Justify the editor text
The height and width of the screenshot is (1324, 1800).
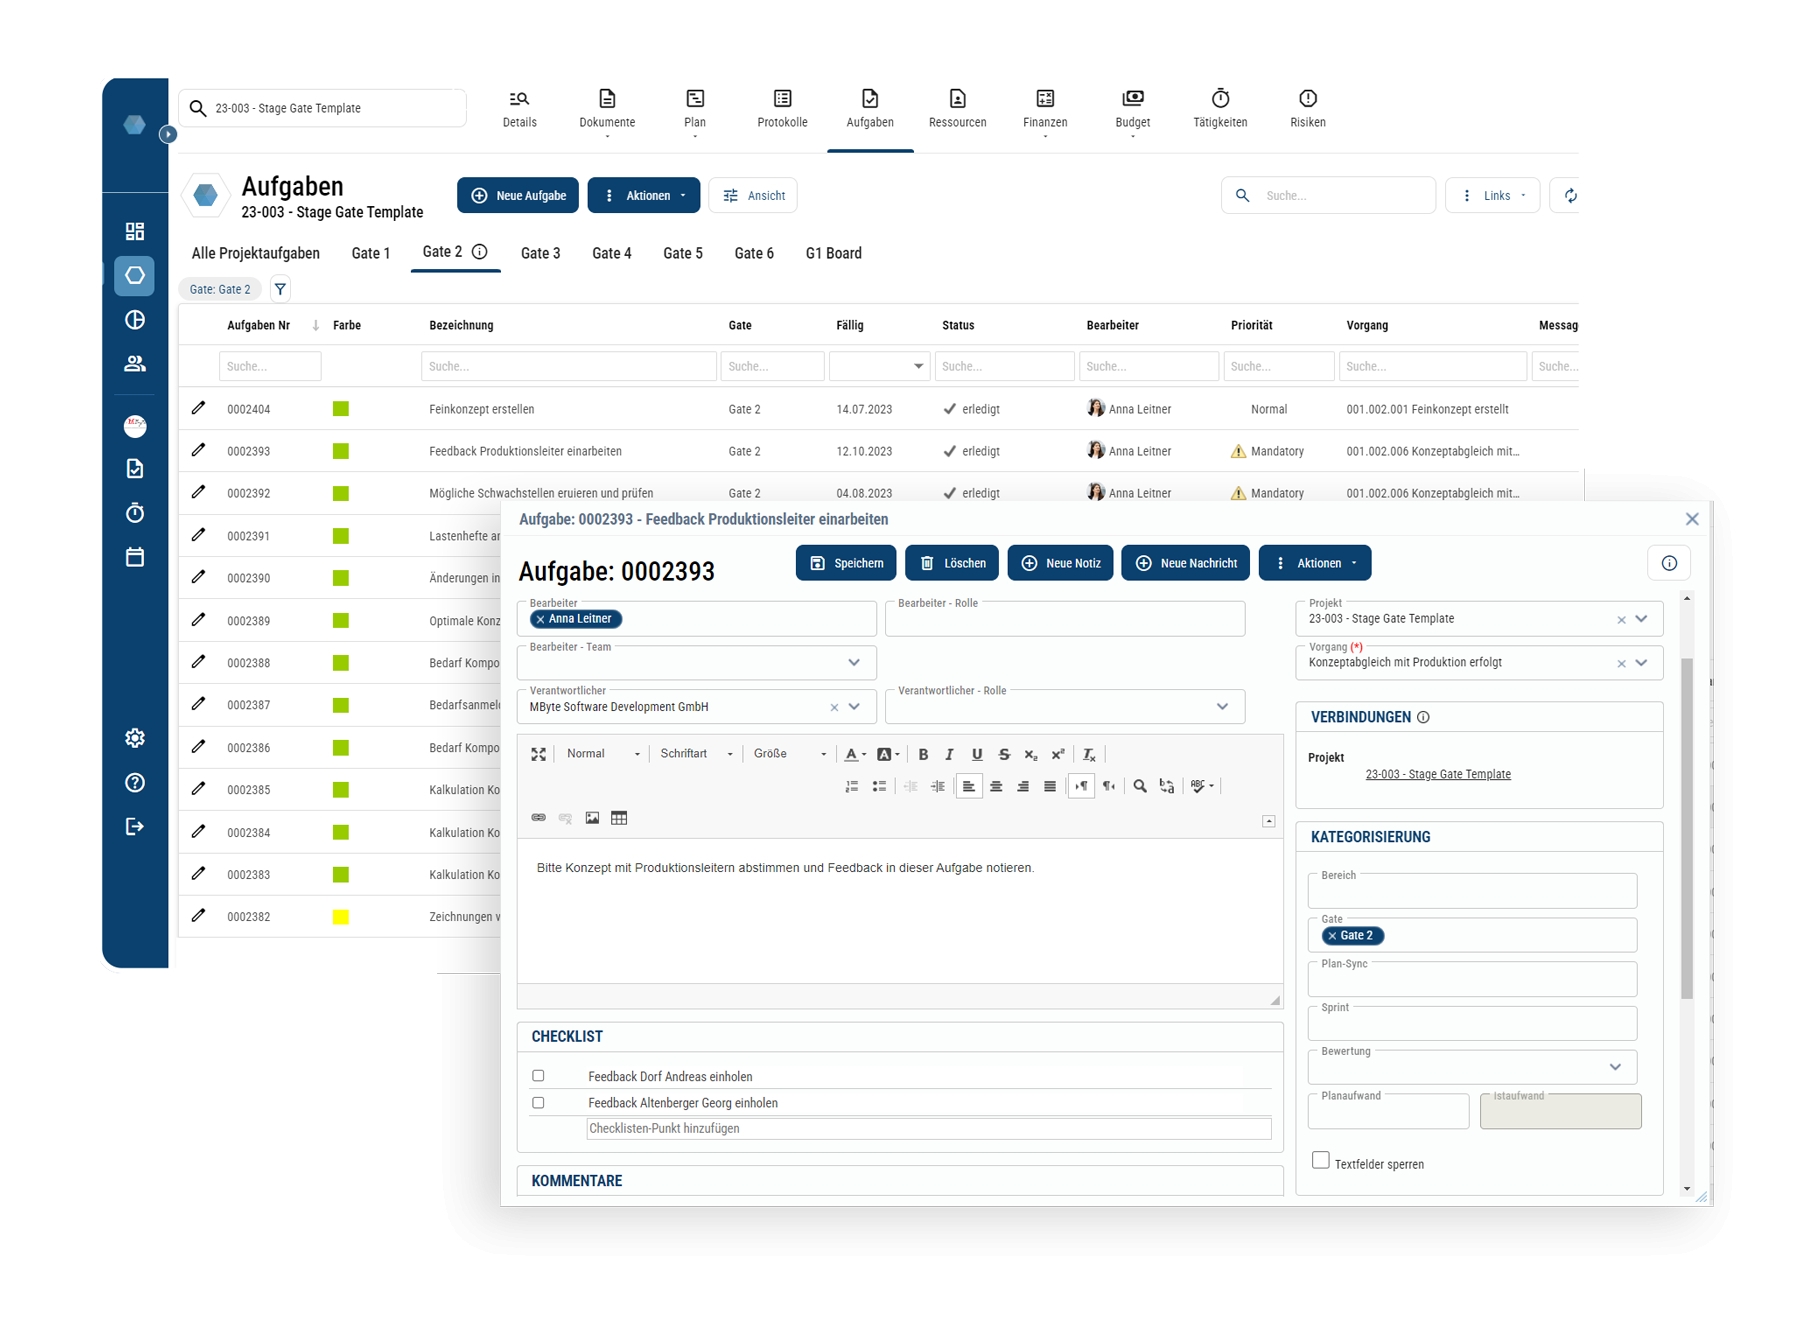[x=1050, y=786]
